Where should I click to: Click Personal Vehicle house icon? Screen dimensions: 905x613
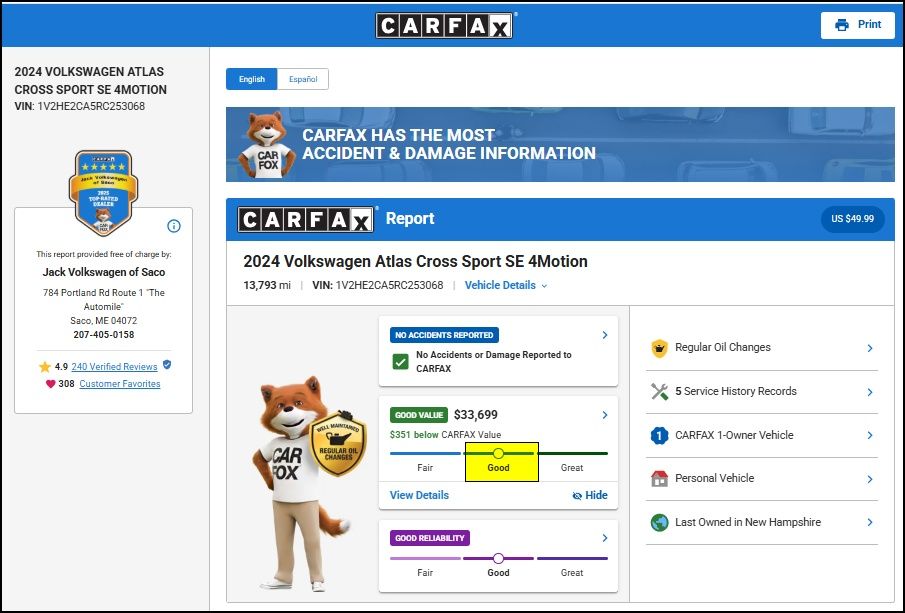[x=660, y=479]
